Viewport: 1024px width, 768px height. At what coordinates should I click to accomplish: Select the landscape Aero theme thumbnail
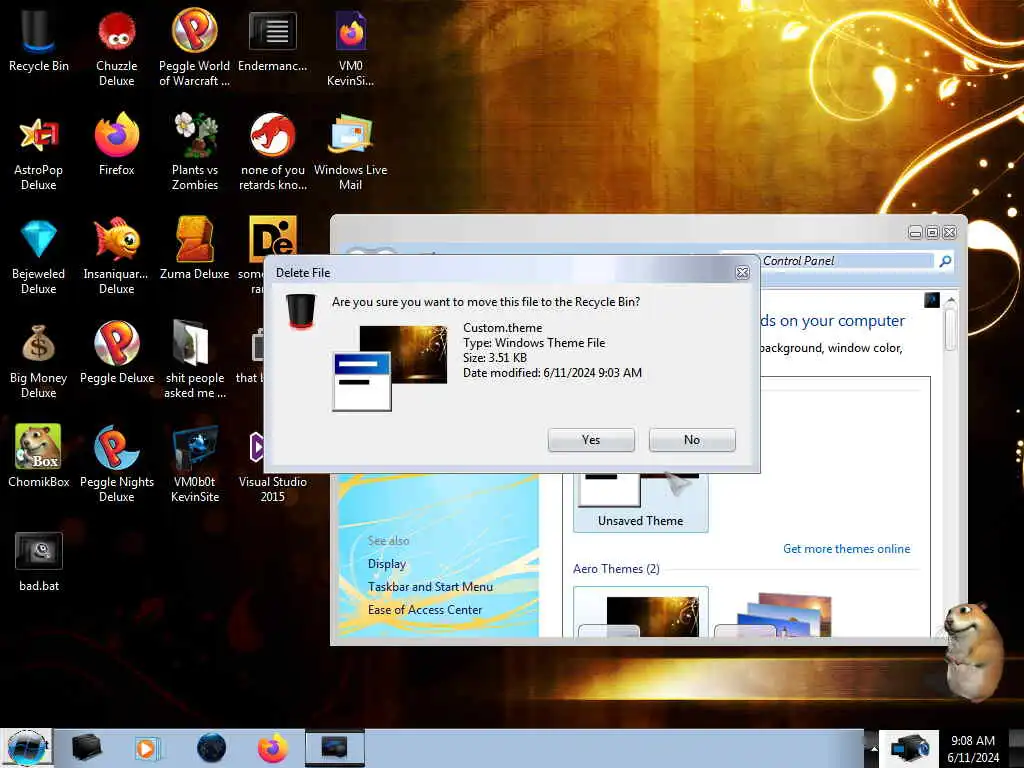[774, 614]
